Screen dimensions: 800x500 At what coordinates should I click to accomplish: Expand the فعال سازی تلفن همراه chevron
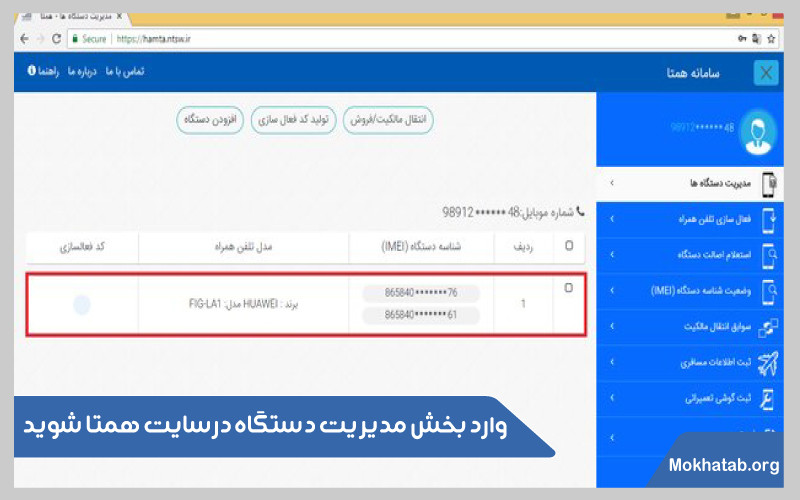point(612,219)
